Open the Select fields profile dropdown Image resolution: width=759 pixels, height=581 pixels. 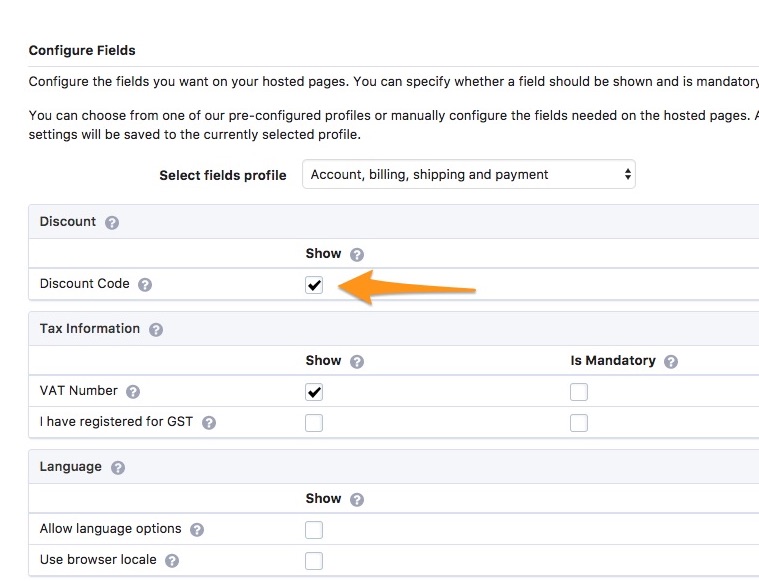[469, 174]
